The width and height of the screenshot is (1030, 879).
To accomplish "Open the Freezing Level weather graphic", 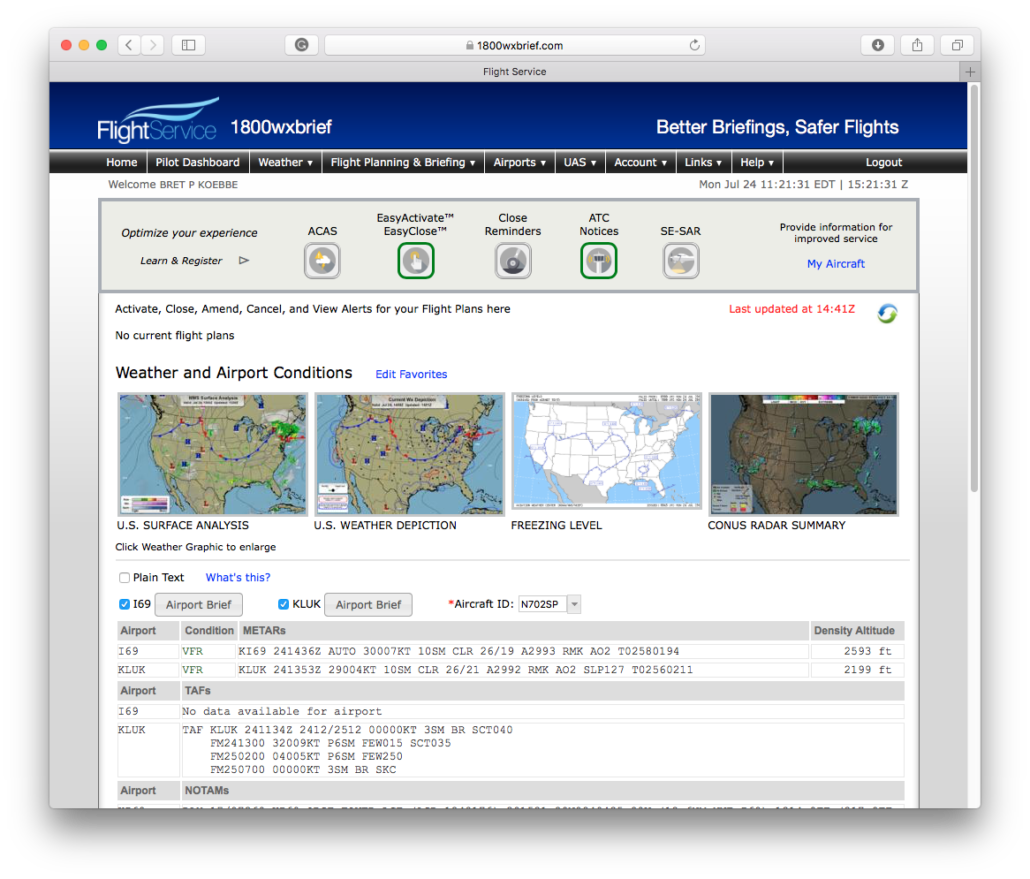I will pos(605,454).
